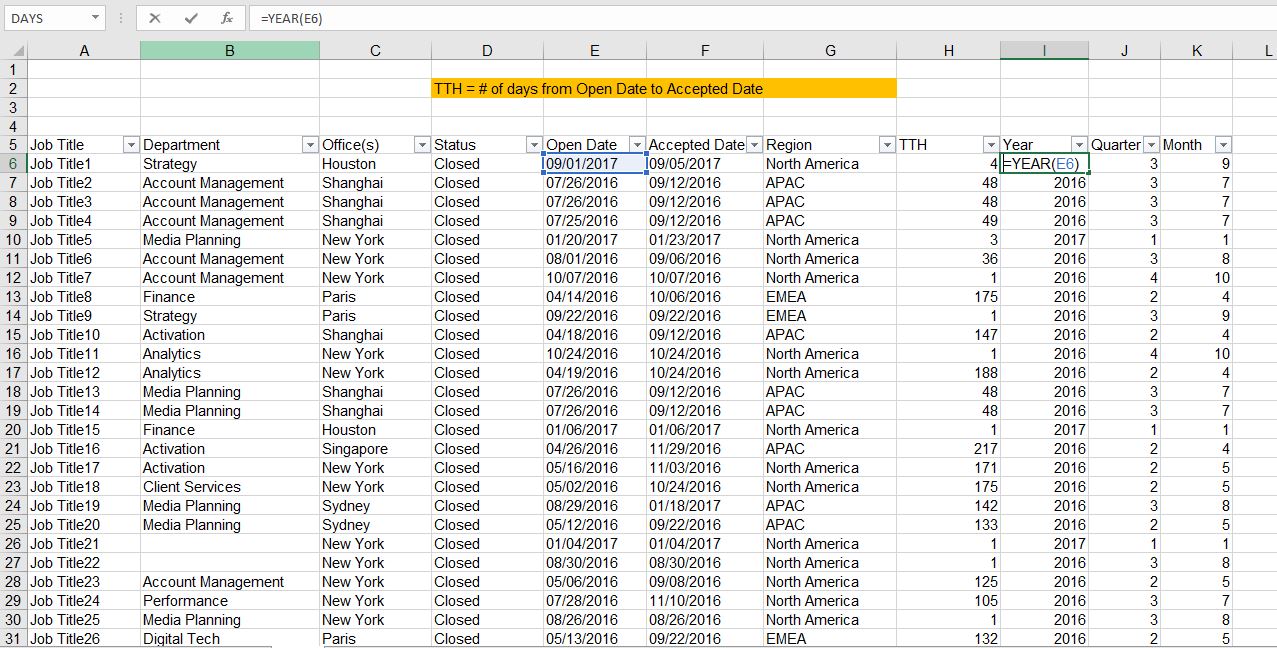Expand the Department filter dropdown
This screenshot has width=1277, height=648.
coord(309,145)
